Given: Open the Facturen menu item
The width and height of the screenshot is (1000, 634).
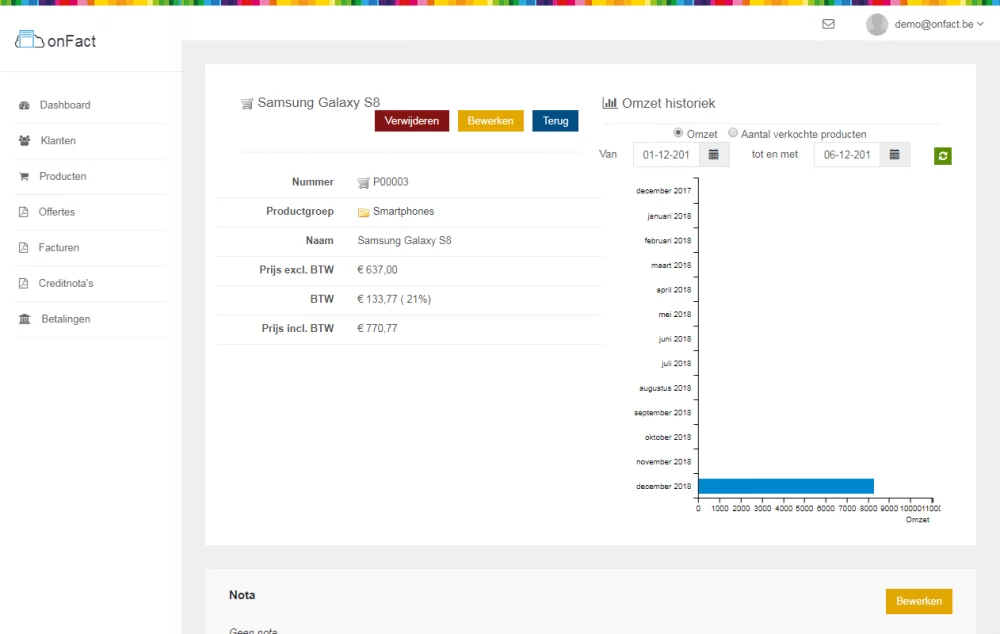Looking at the screenshot, I should (59, 248).
